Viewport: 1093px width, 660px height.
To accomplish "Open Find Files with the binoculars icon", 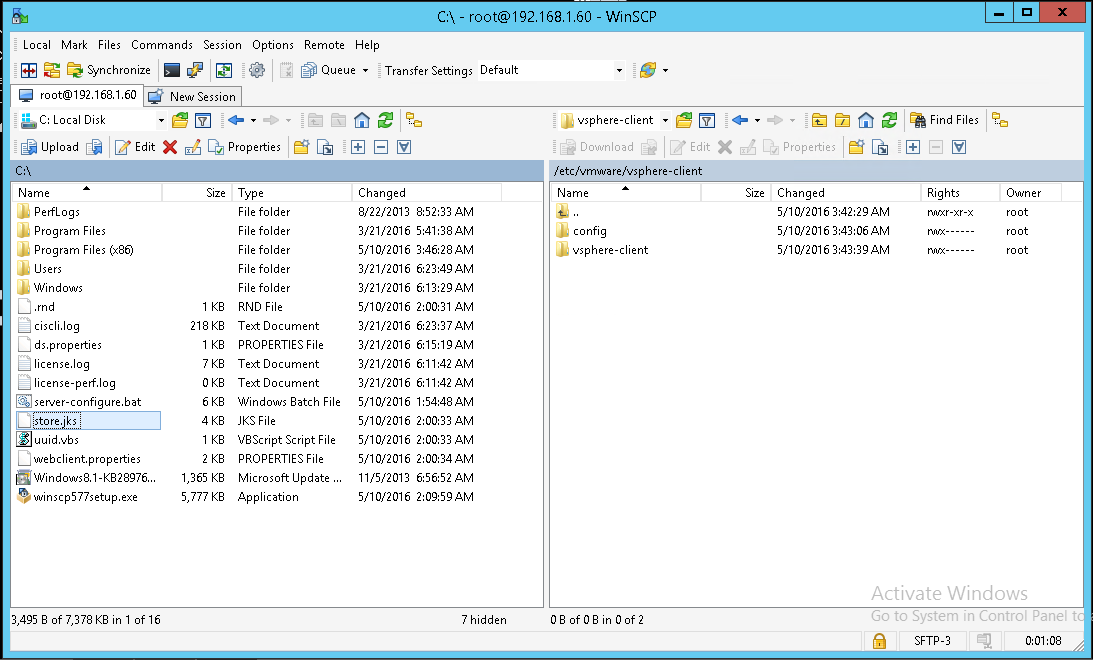I will [944, 119].
